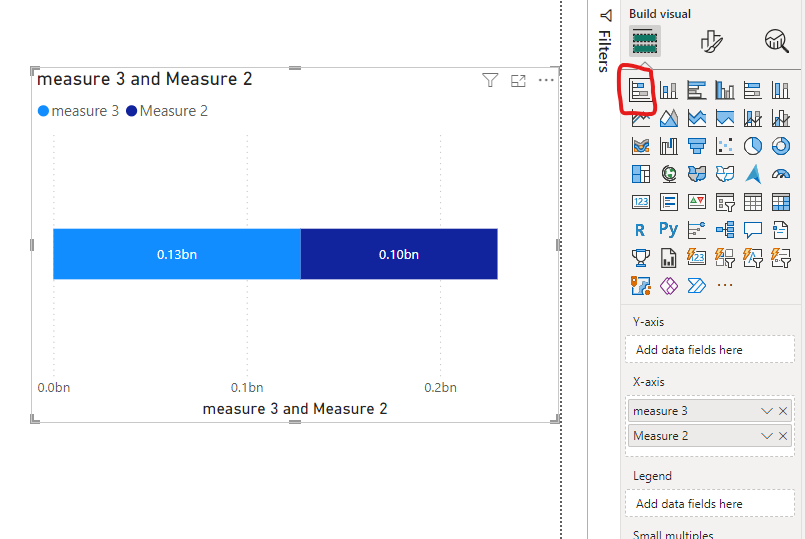Pick the 100% stacked column chart
Screen dimensions: 805x539
click(x=781, y=91)
